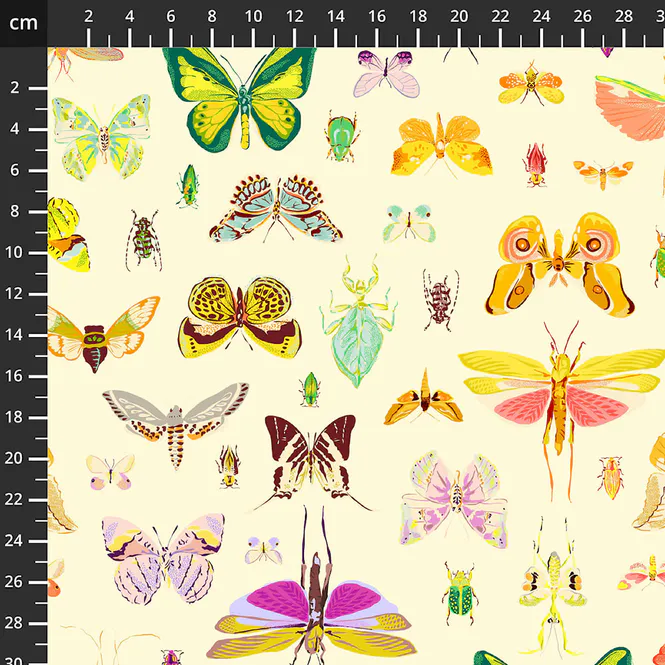This screenshot has width=665, height=665.
Task: Select the 16 mark on horizontal ruler
Action: pos(377,17)
